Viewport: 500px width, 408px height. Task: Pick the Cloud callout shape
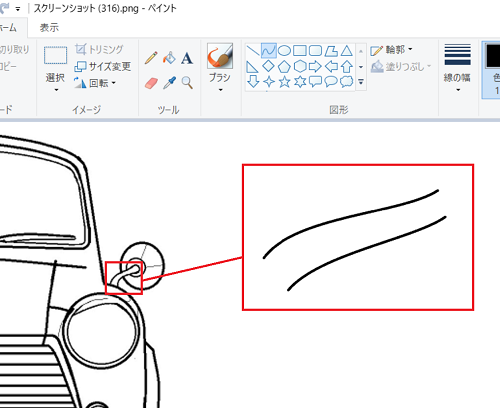[x=347, y=82]
